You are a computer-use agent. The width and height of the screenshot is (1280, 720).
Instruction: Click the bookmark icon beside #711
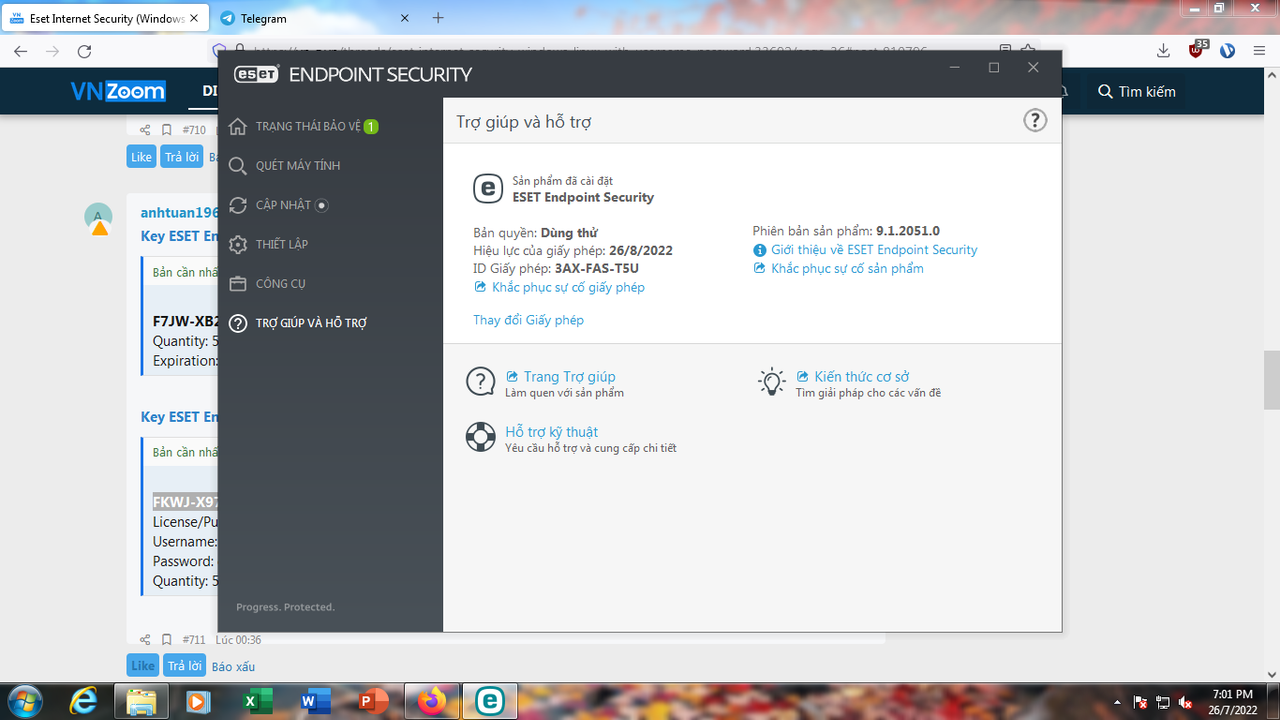coord(167,640)
